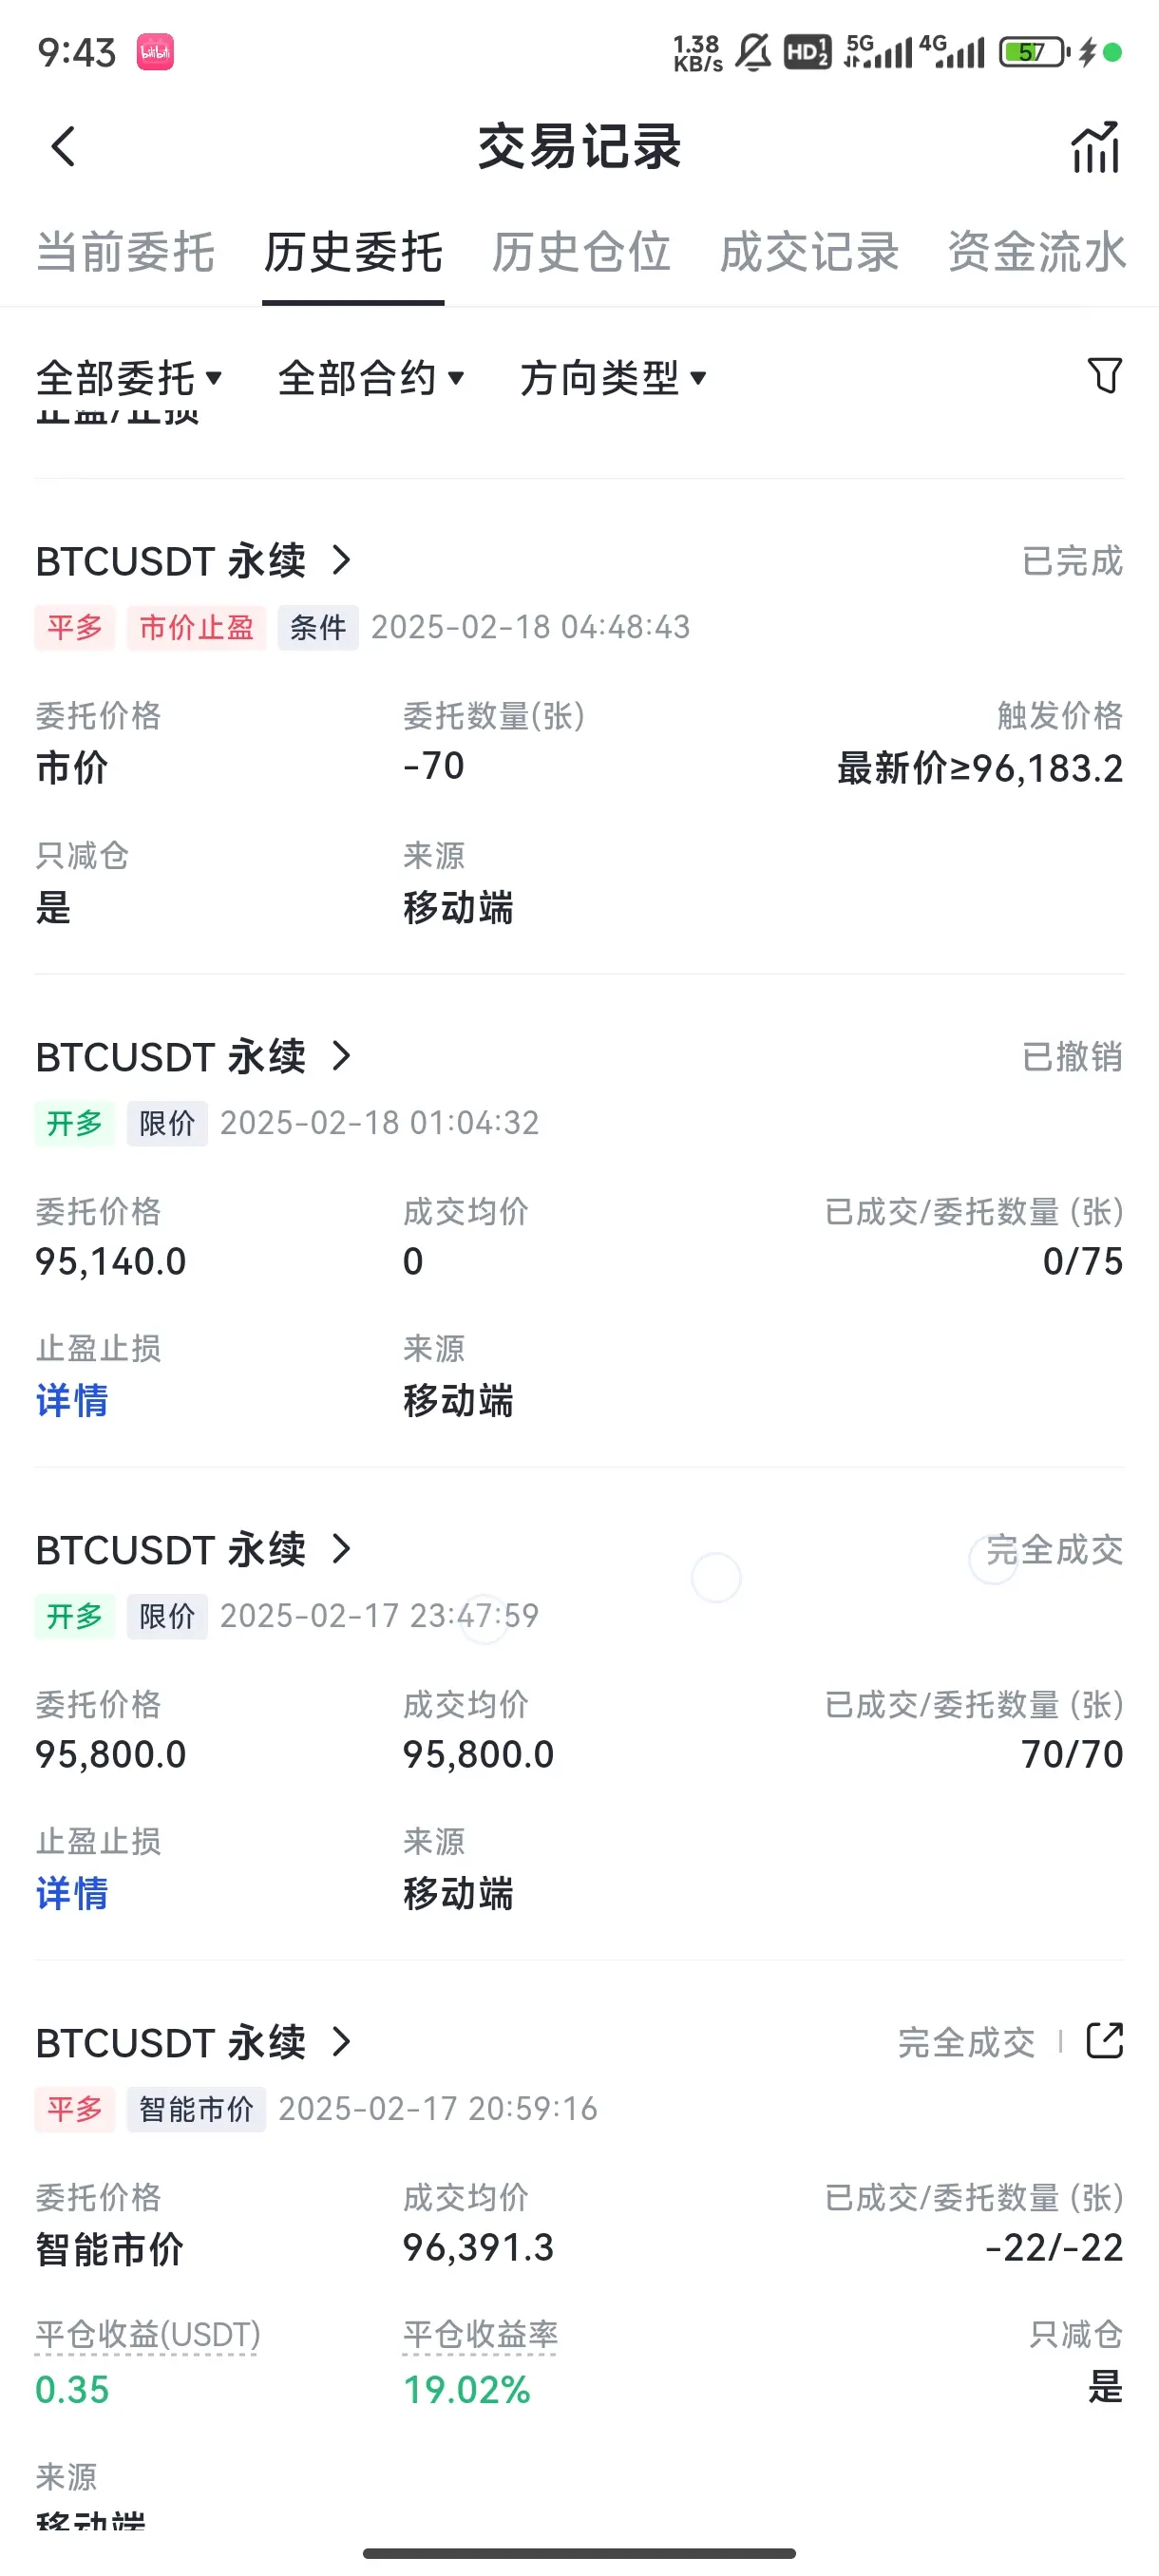
Task: Tap the bilibili notification icon
Action: click(x=155, y=52)
